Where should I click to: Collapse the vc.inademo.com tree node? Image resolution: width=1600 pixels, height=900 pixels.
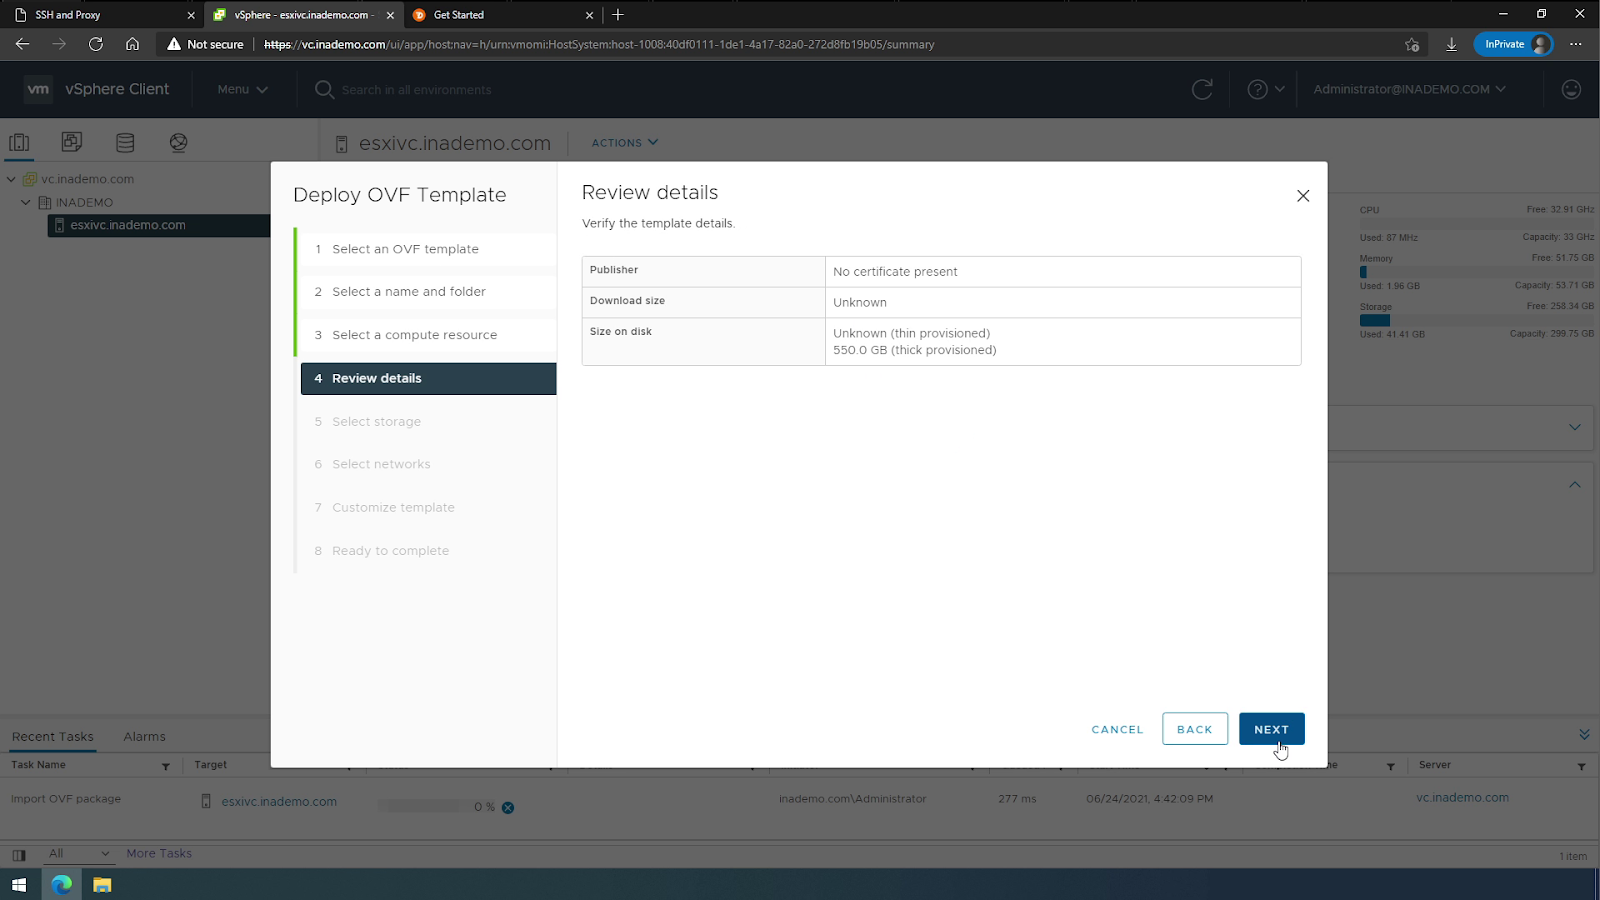[11, 179]
